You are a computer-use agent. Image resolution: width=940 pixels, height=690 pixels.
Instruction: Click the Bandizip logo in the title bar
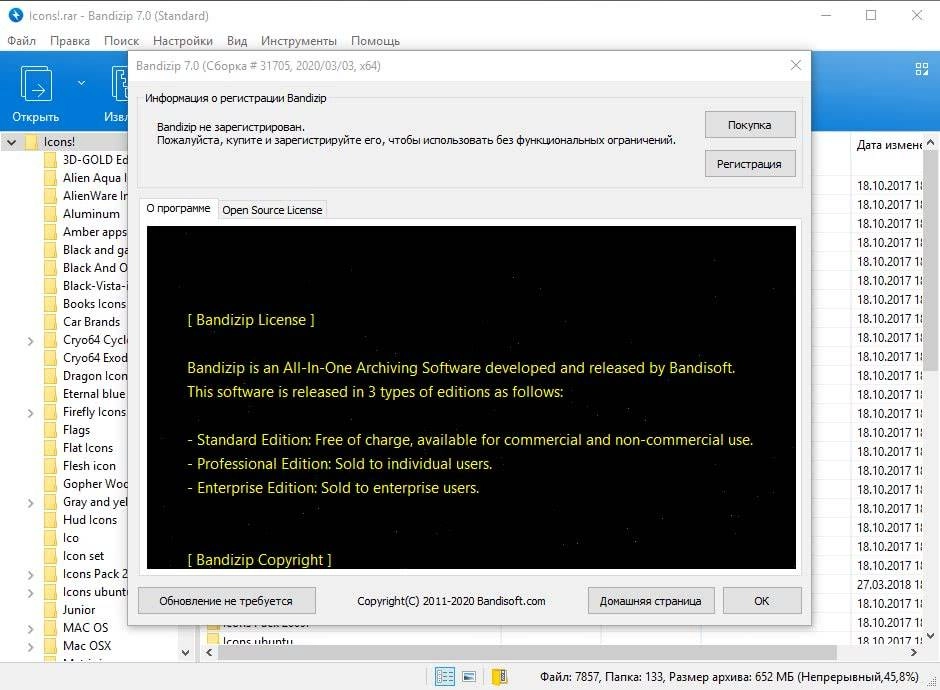tap(16, 15)
